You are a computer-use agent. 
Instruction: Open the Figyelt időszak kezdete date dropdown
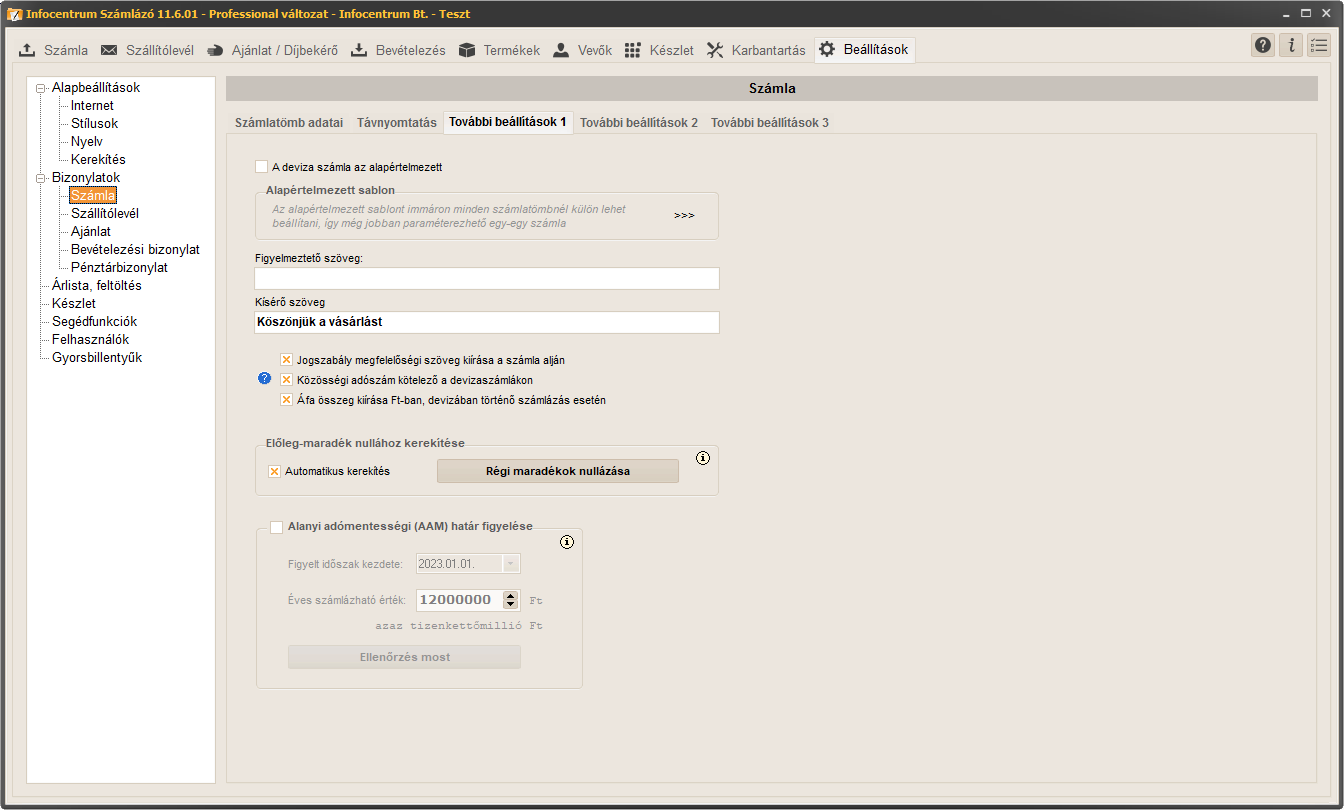tap(511, 564)
